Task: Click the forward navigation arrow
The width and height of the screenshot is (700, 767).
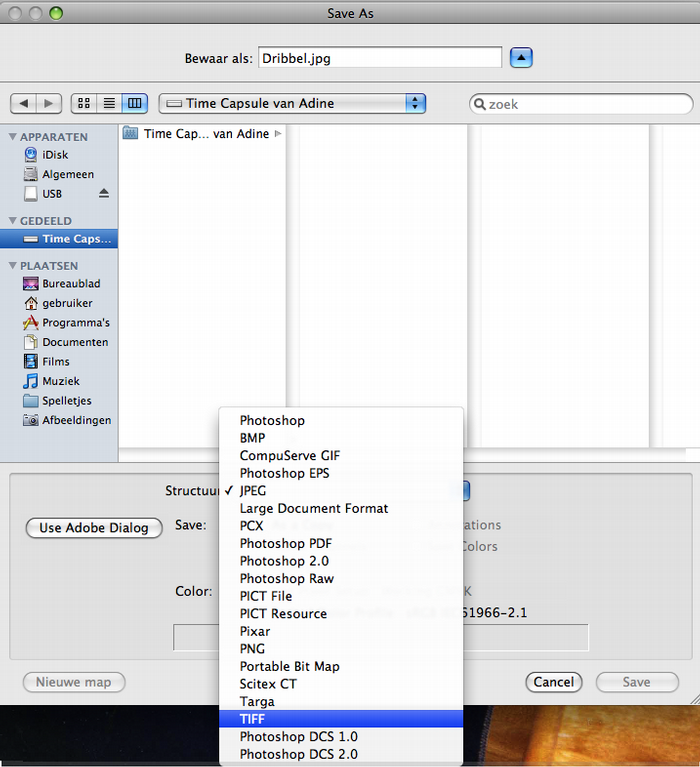Action: tap(50, 103)
